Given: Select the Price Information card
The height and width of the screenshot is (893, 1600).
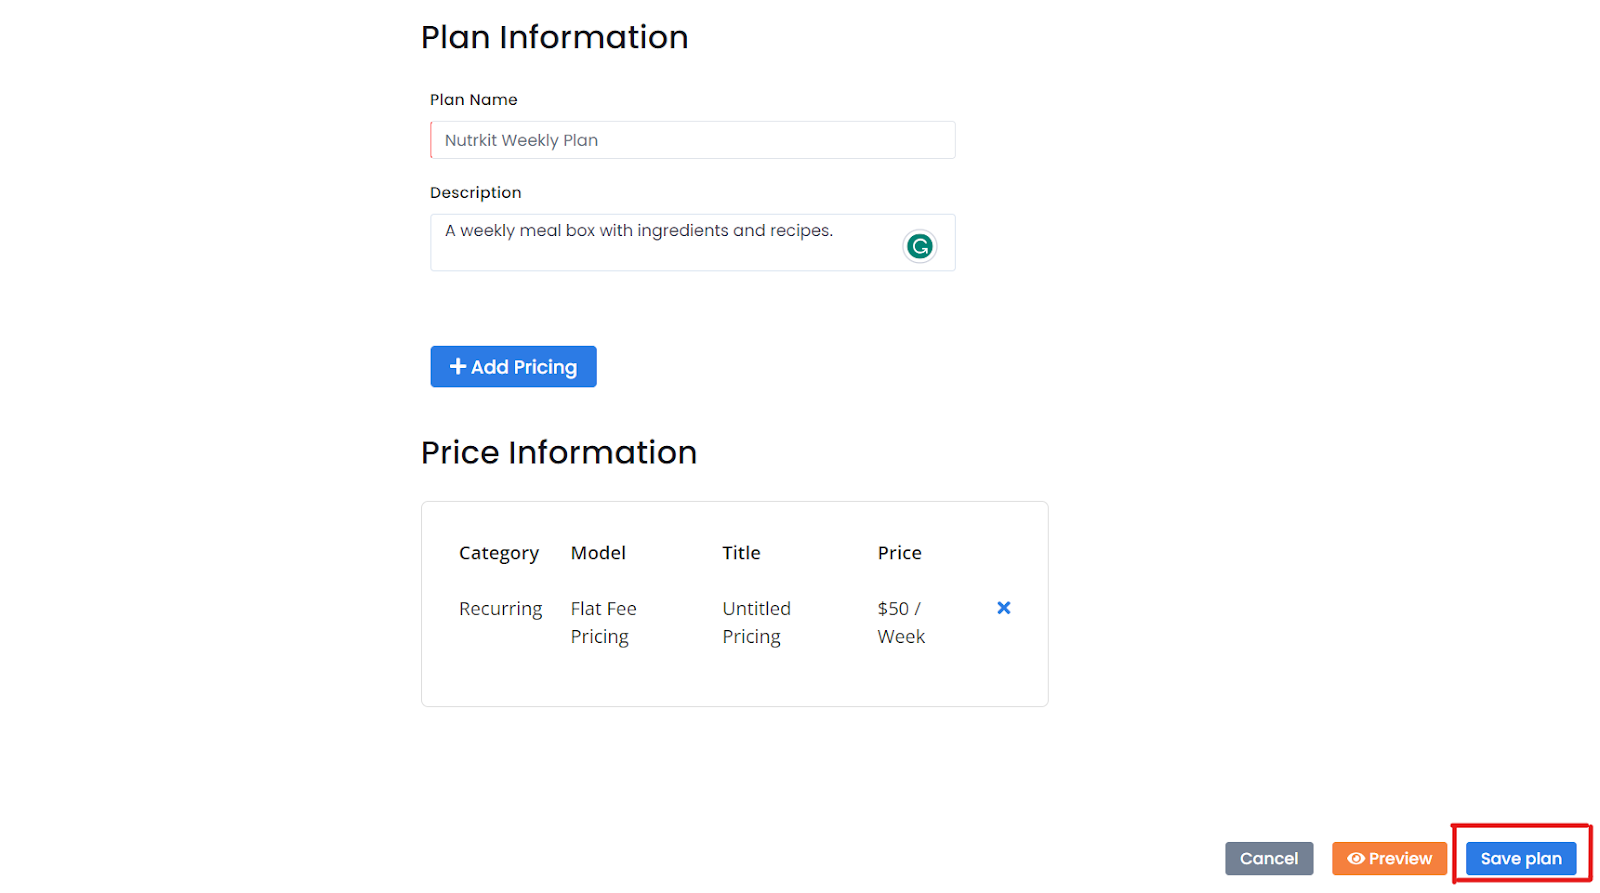Looking at the screenshot, I should [x=734, y=603].
